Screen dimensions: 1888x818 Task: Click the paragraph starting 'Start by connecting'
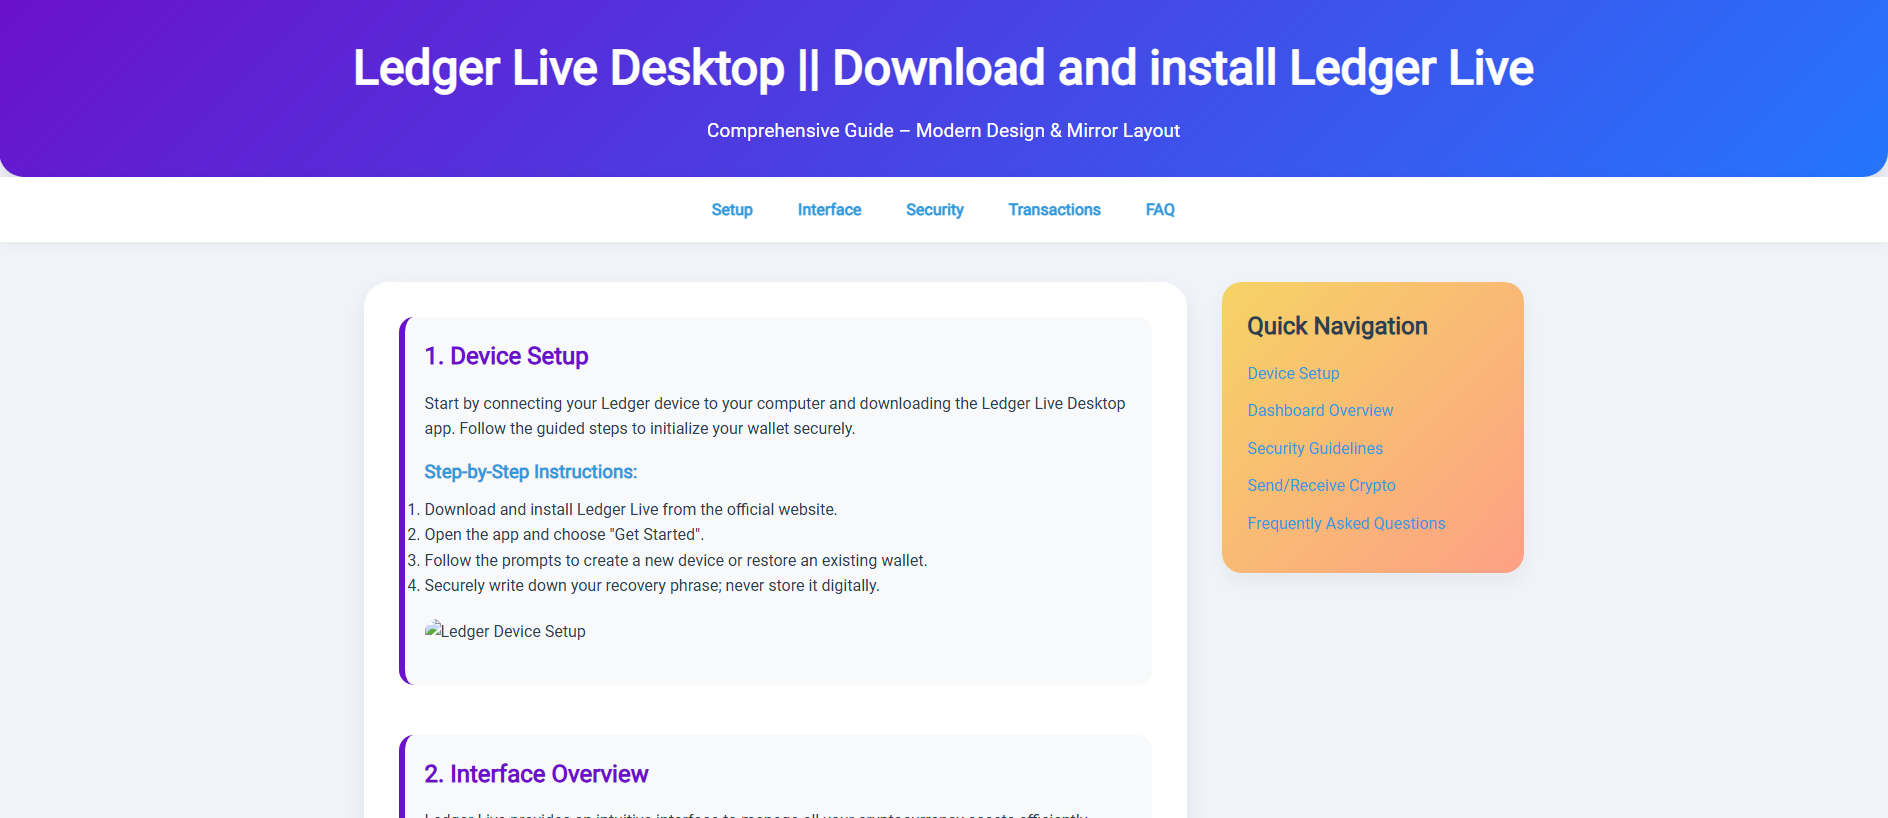(775, 416)
